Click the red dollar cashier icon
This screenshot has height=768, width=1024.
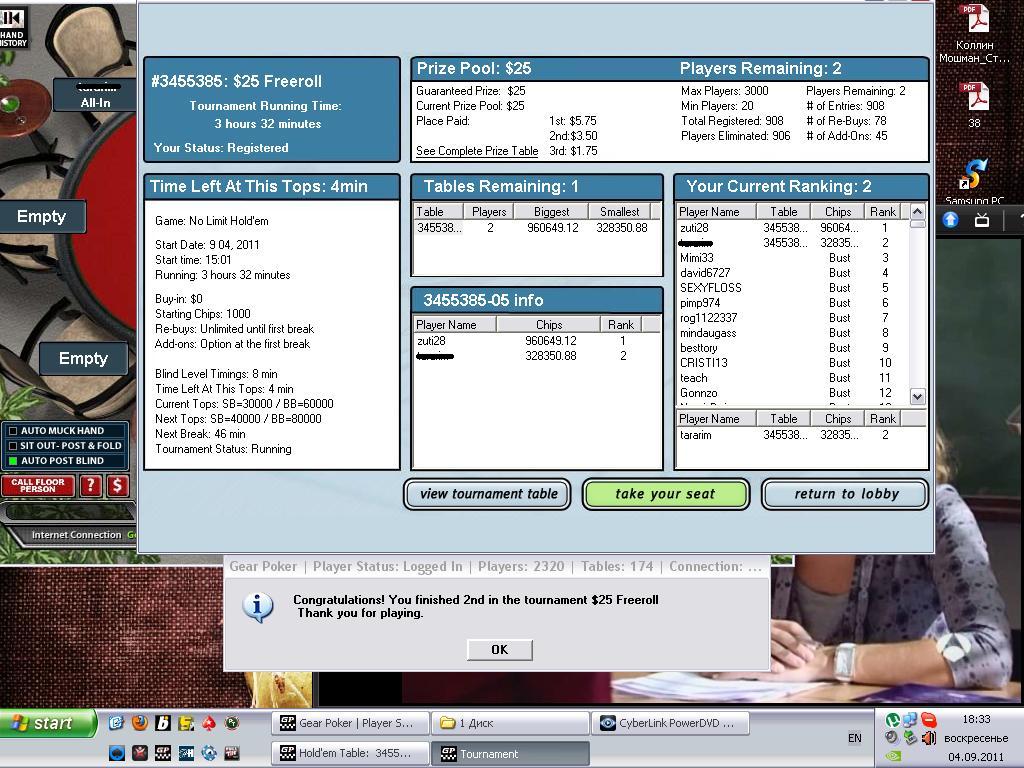coord(118,485)
